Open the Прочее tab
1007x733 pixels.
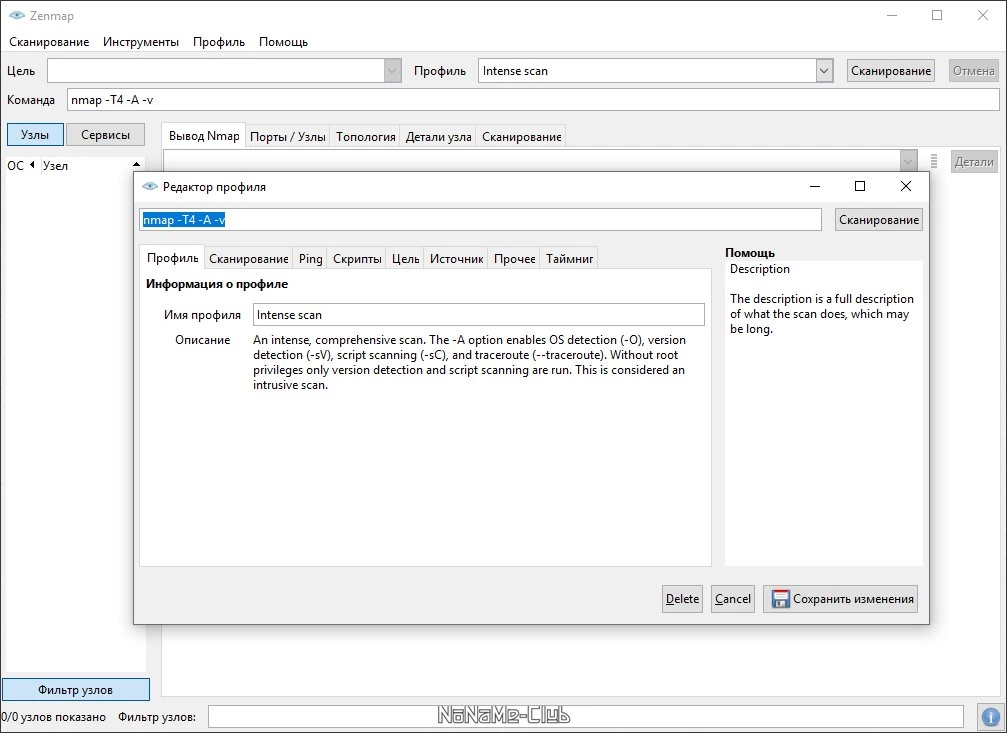[x=514, y=259]
